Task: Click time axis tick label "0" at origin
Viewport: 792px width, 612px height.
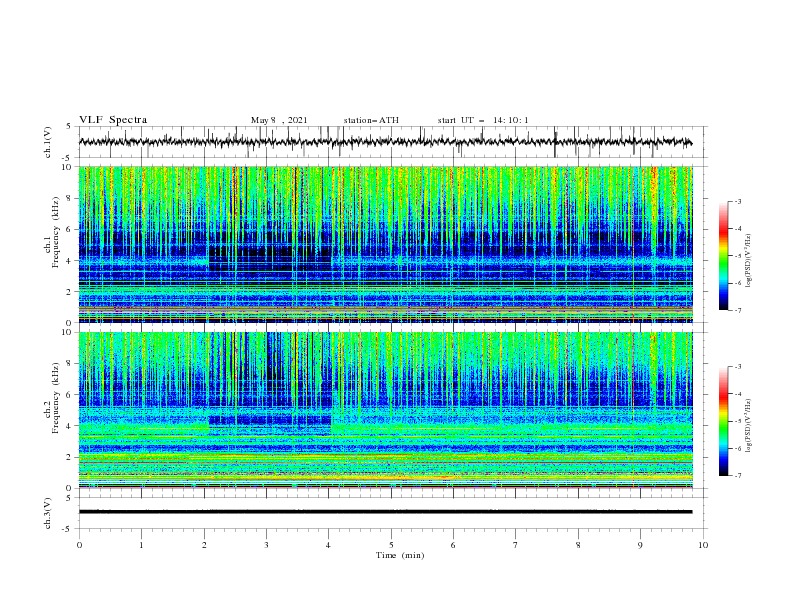Action: point(79,545)
